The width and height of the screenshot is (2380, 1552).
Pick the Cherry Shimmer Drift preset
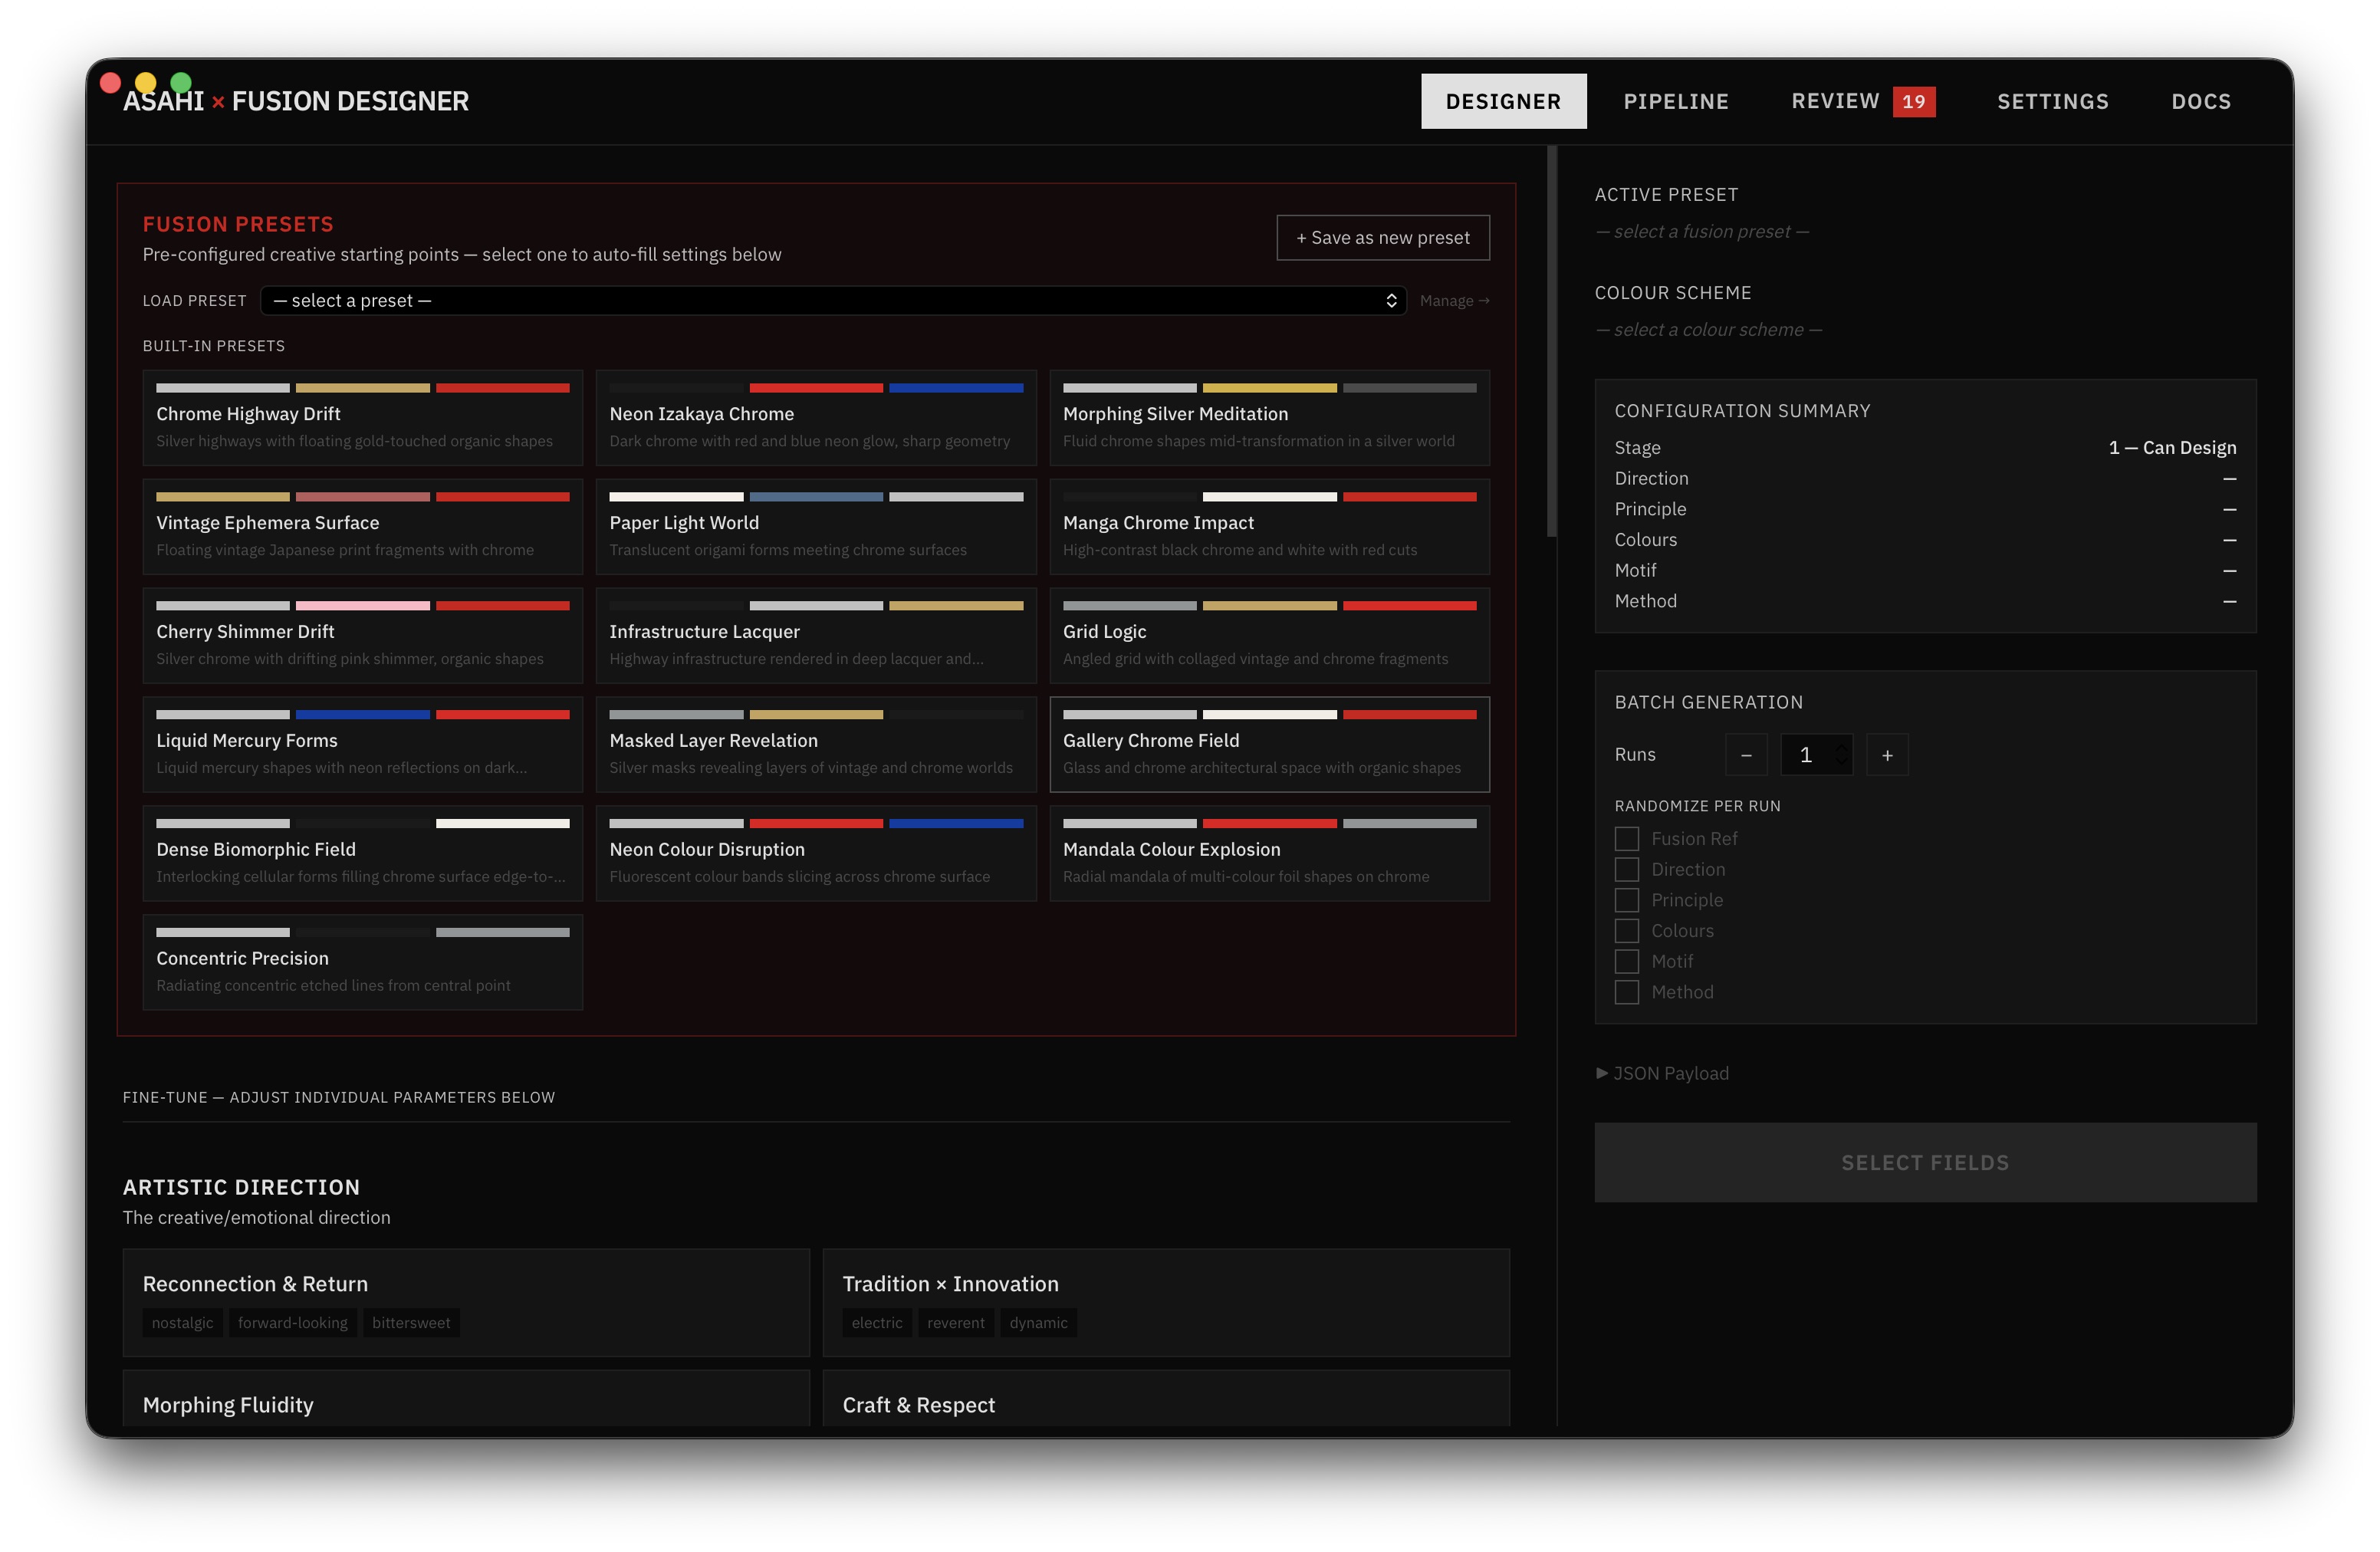[x=362, y=636]
